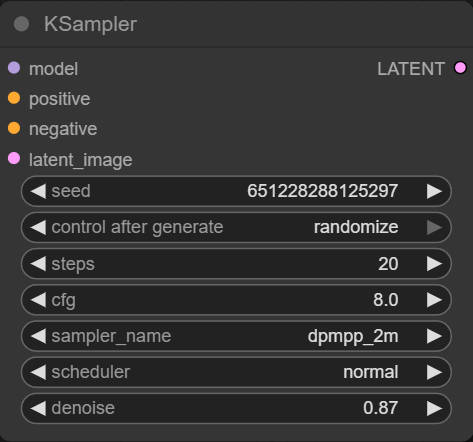Click the latent_image input socket dot

14,158
